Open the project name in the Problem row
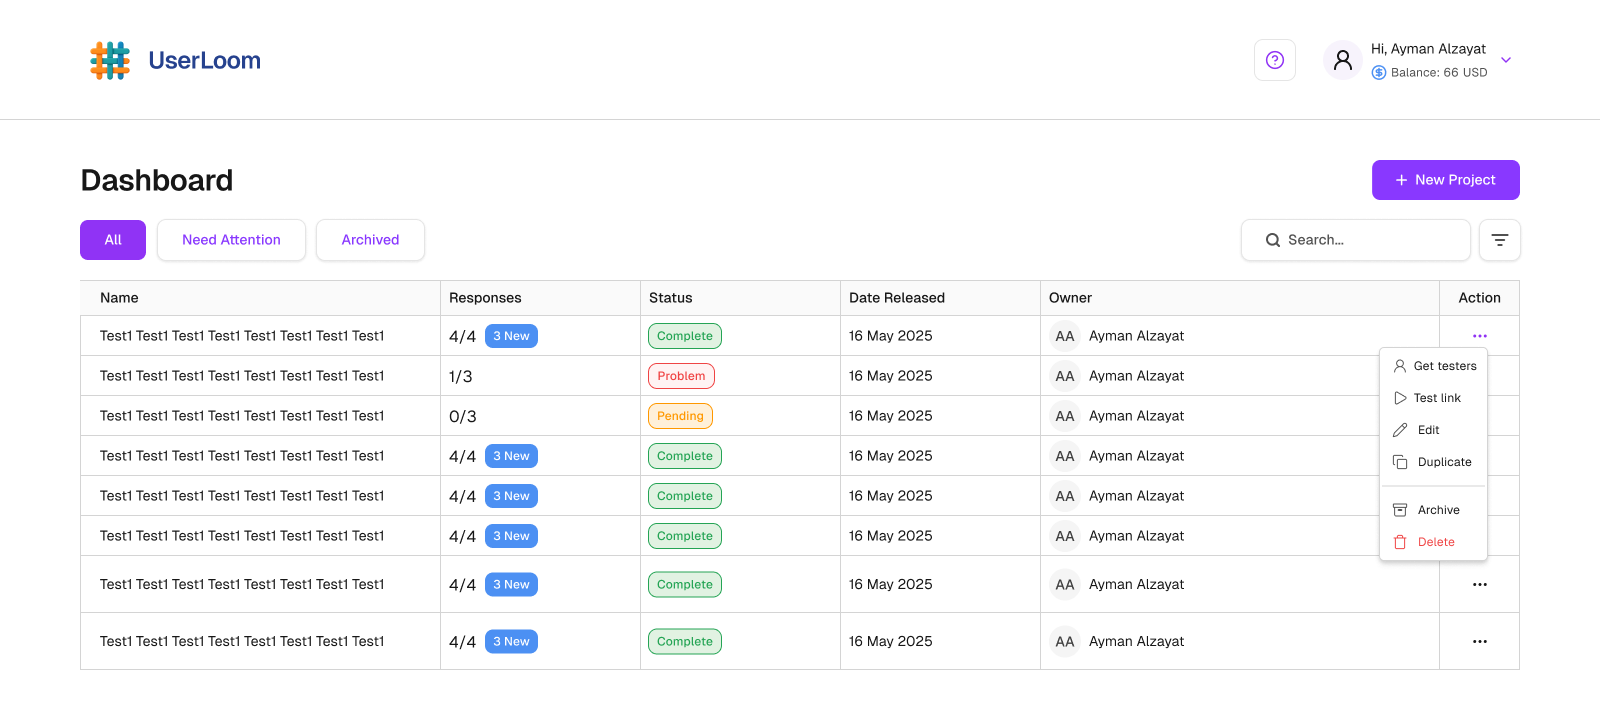 tap(242, 376)
